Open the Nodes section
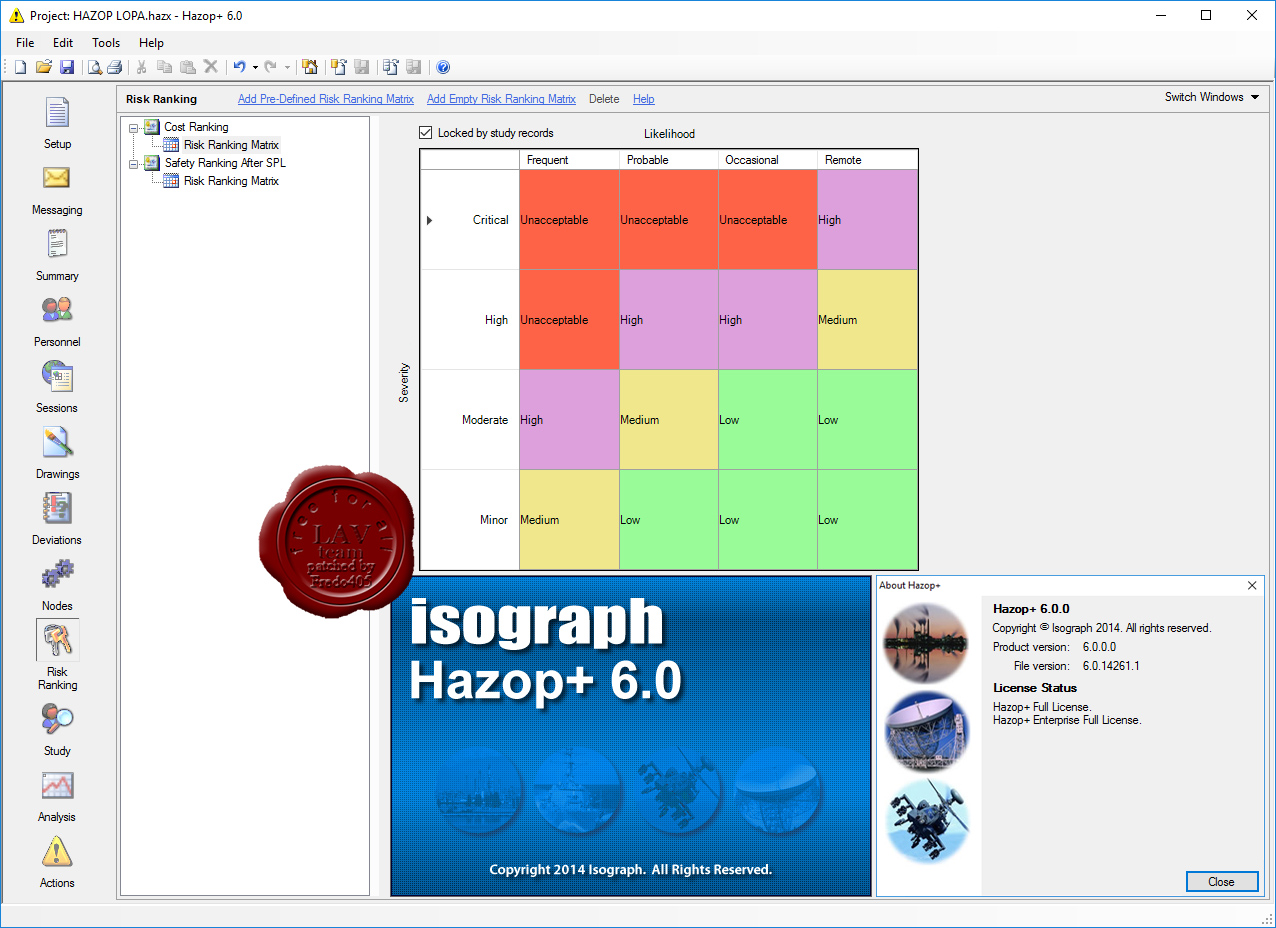This screenshot has height=928, width=1276. click(x=57, y=585)
